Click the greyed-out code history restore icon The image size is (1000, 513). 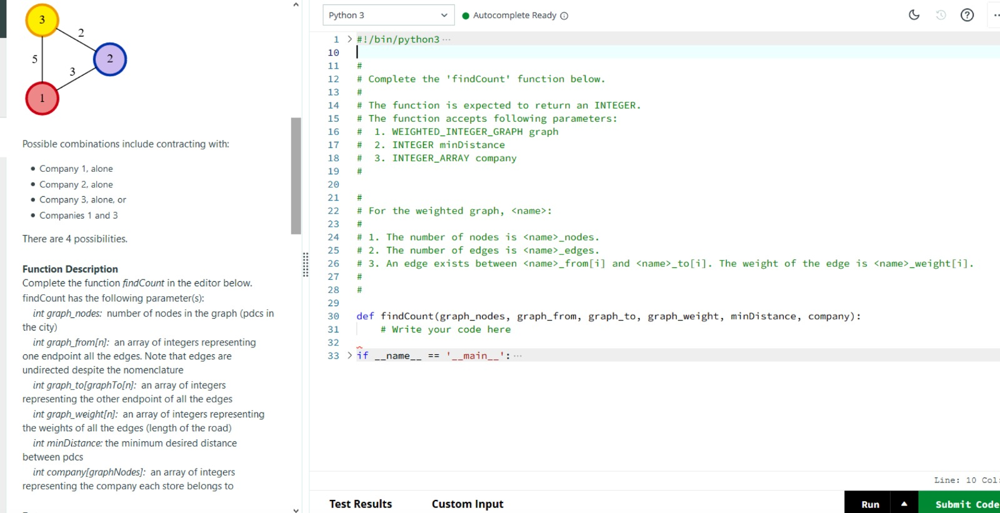[x=940, y=15]
